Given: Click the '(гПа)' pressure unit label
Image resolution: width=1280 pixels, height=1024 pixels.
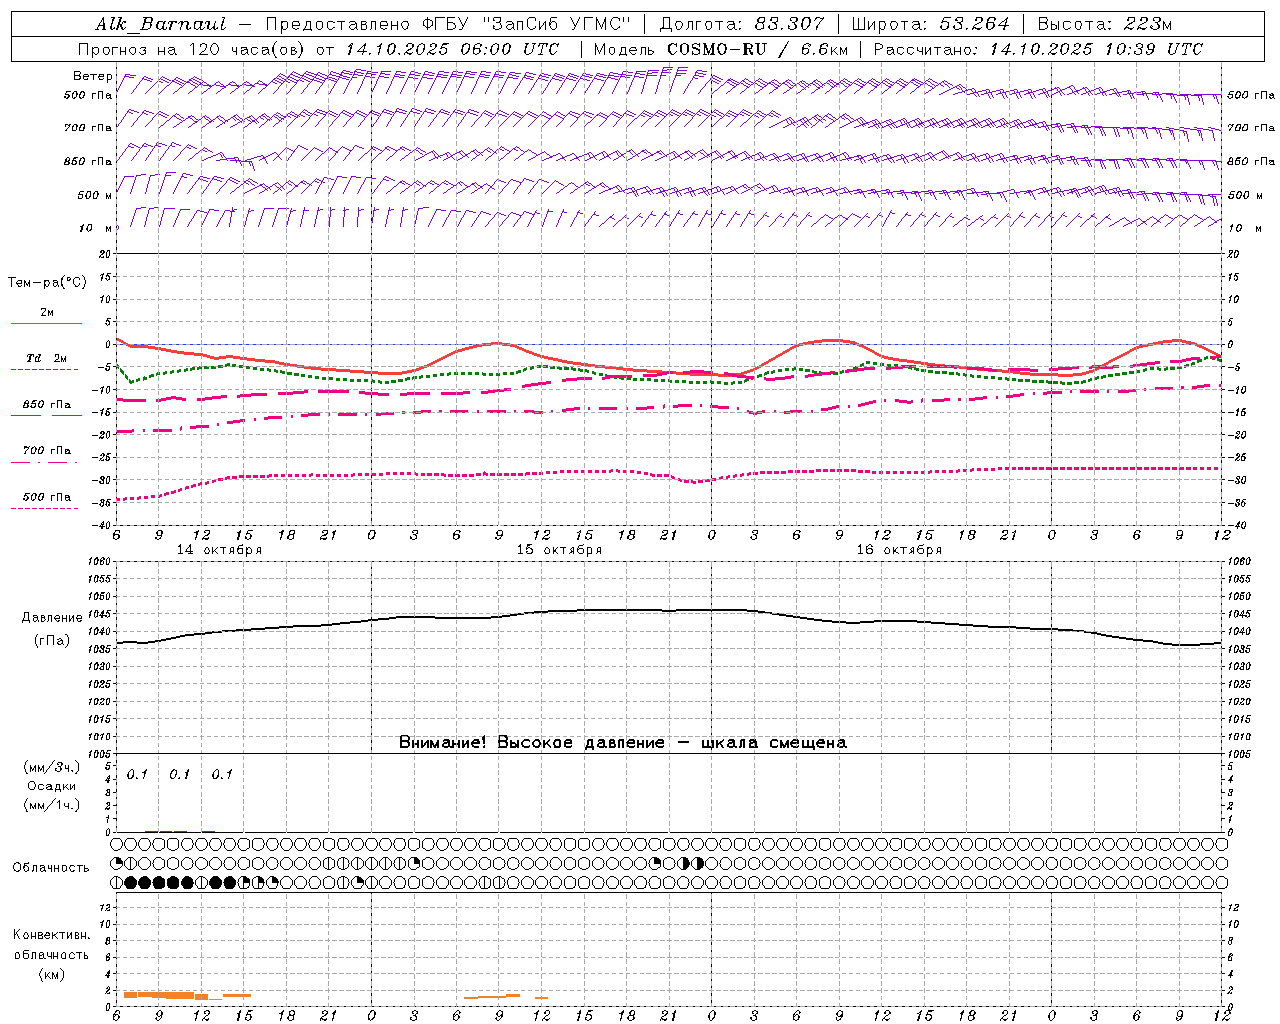Looking at the screenshot, I should [52, 640].
